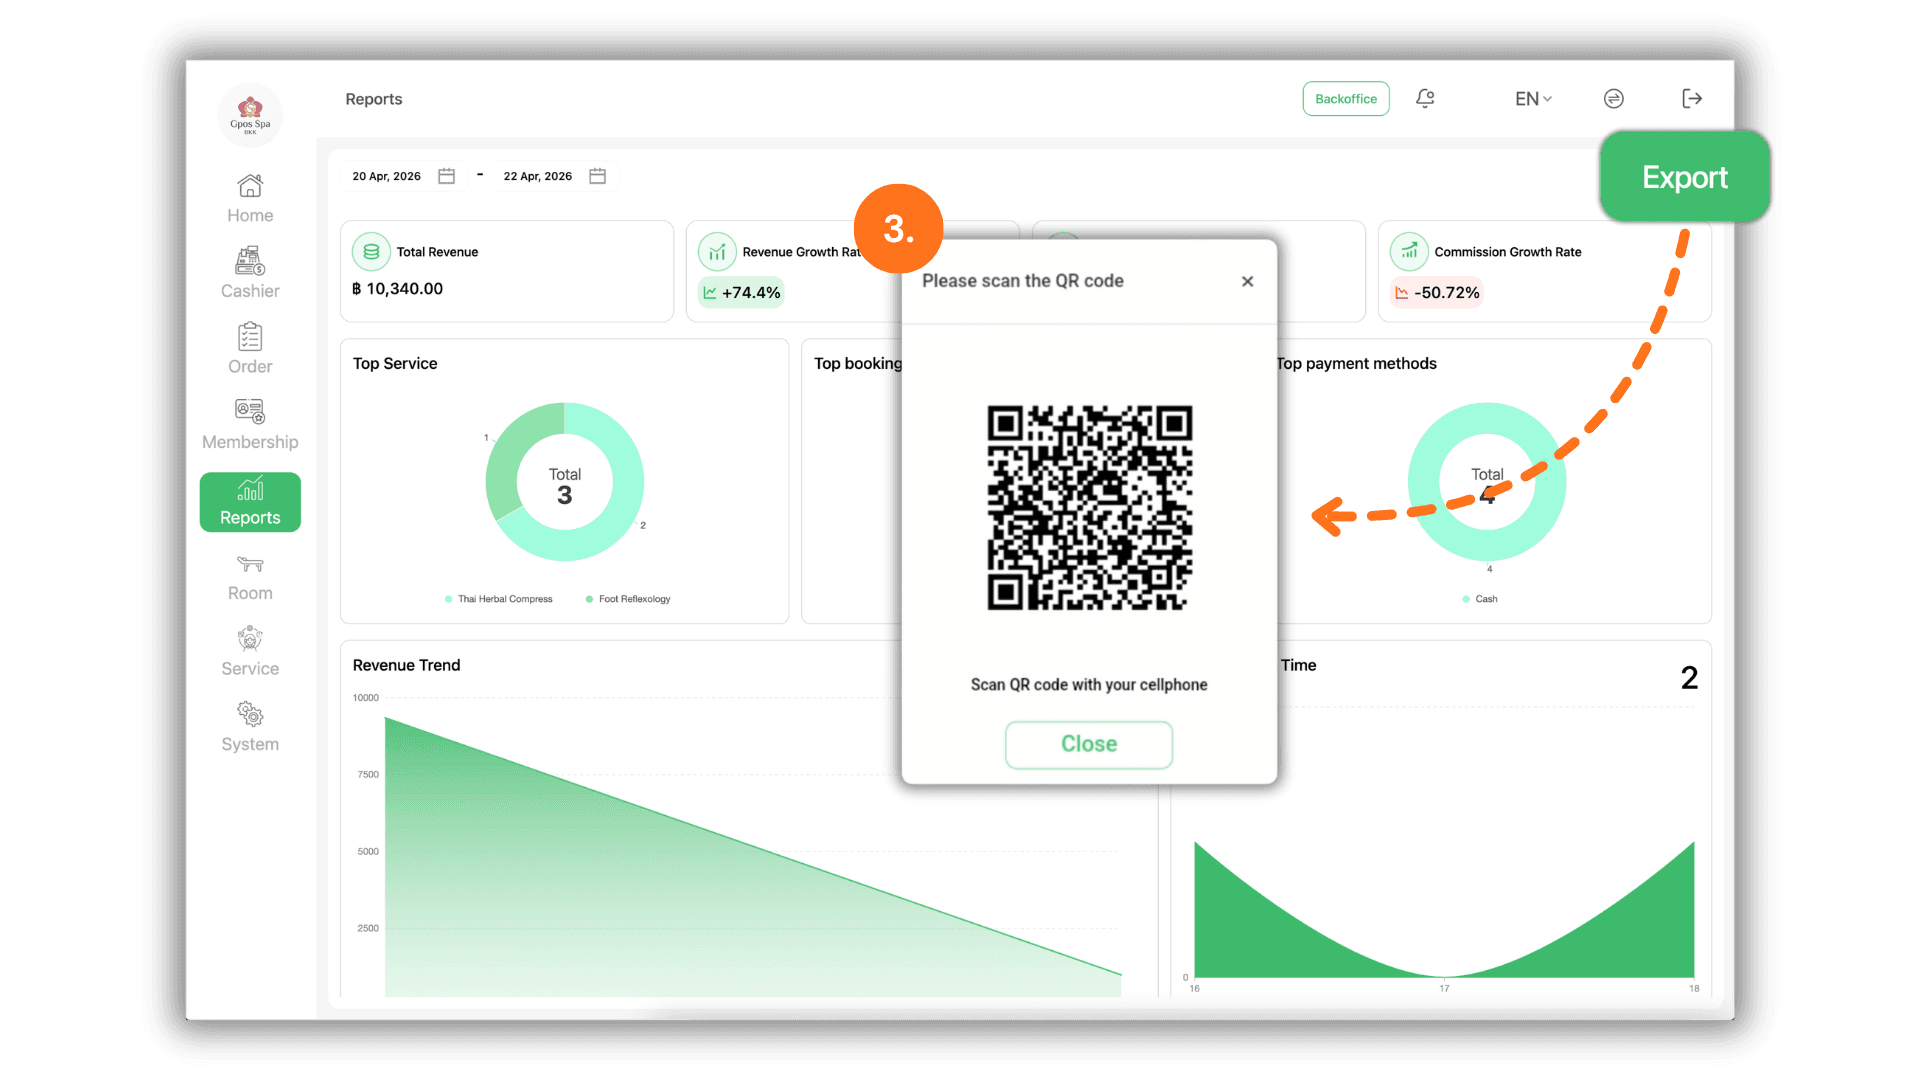Open the Room massage bed icon

click(x=250, y=564)
